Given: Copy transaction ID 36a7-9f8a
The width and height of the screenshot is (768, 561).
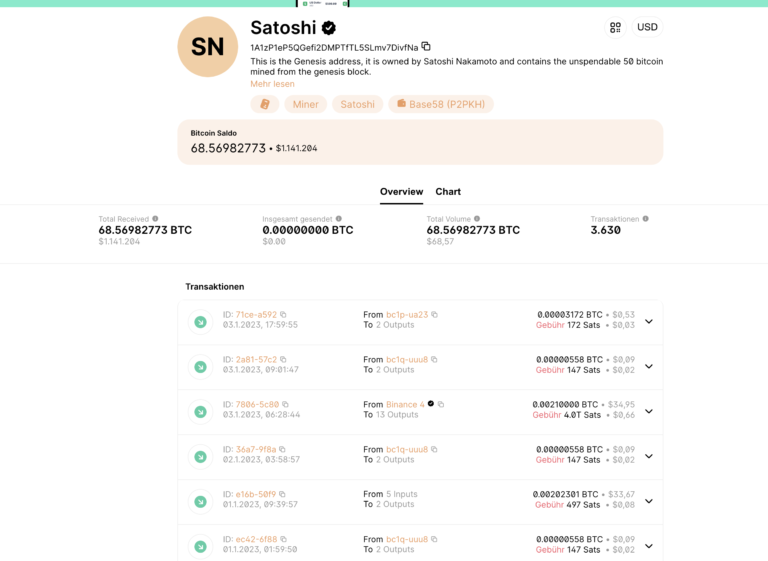Looking at the screenshot, I should (282, 449).
